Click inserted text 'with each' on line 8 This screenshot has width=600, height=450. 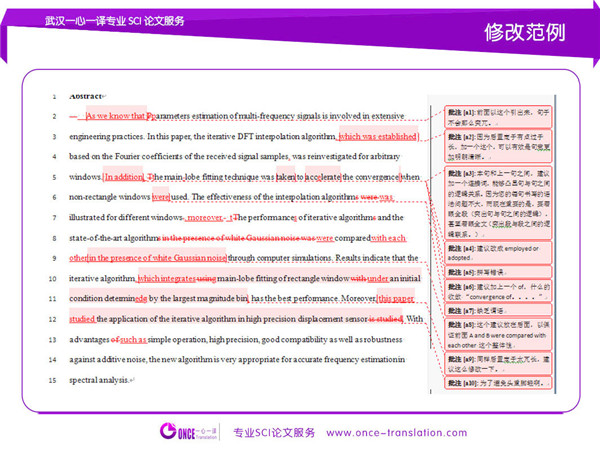(388, 238)
